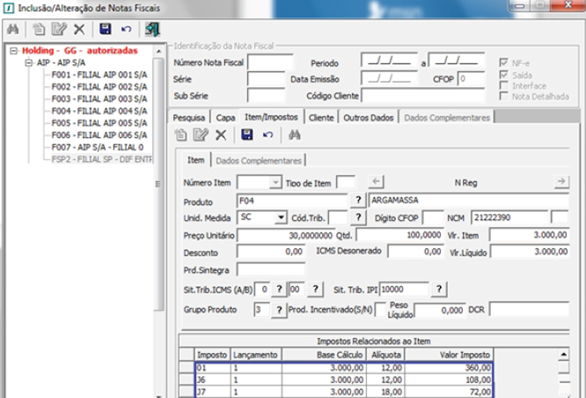The height and width of the screenshot is (398, 586).
Task: Click the delete X icon in main toolbar
Action: click(79, 29)
